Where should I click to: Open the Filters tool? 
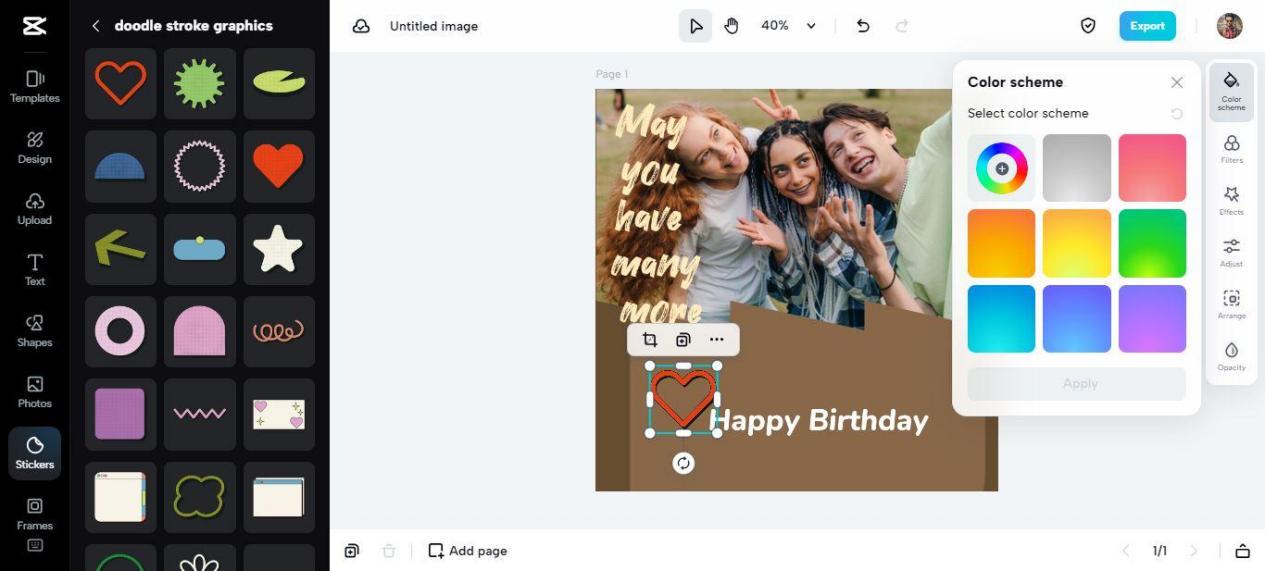click(1231, 149)
